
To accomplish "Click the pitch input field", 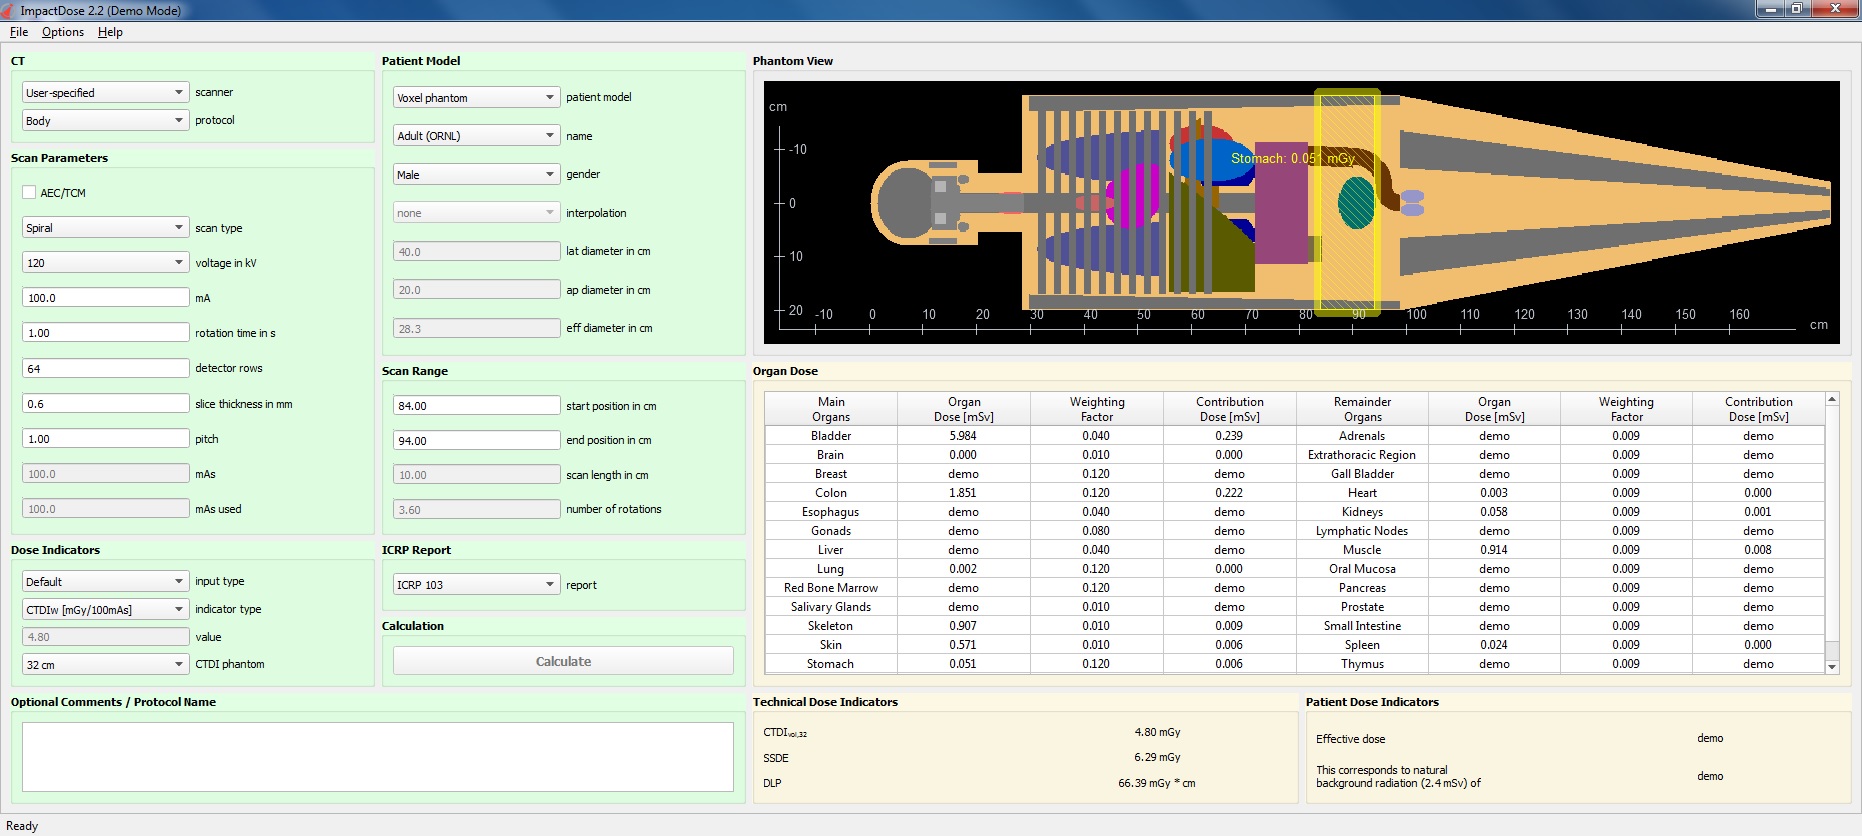I will coord(105,438).
